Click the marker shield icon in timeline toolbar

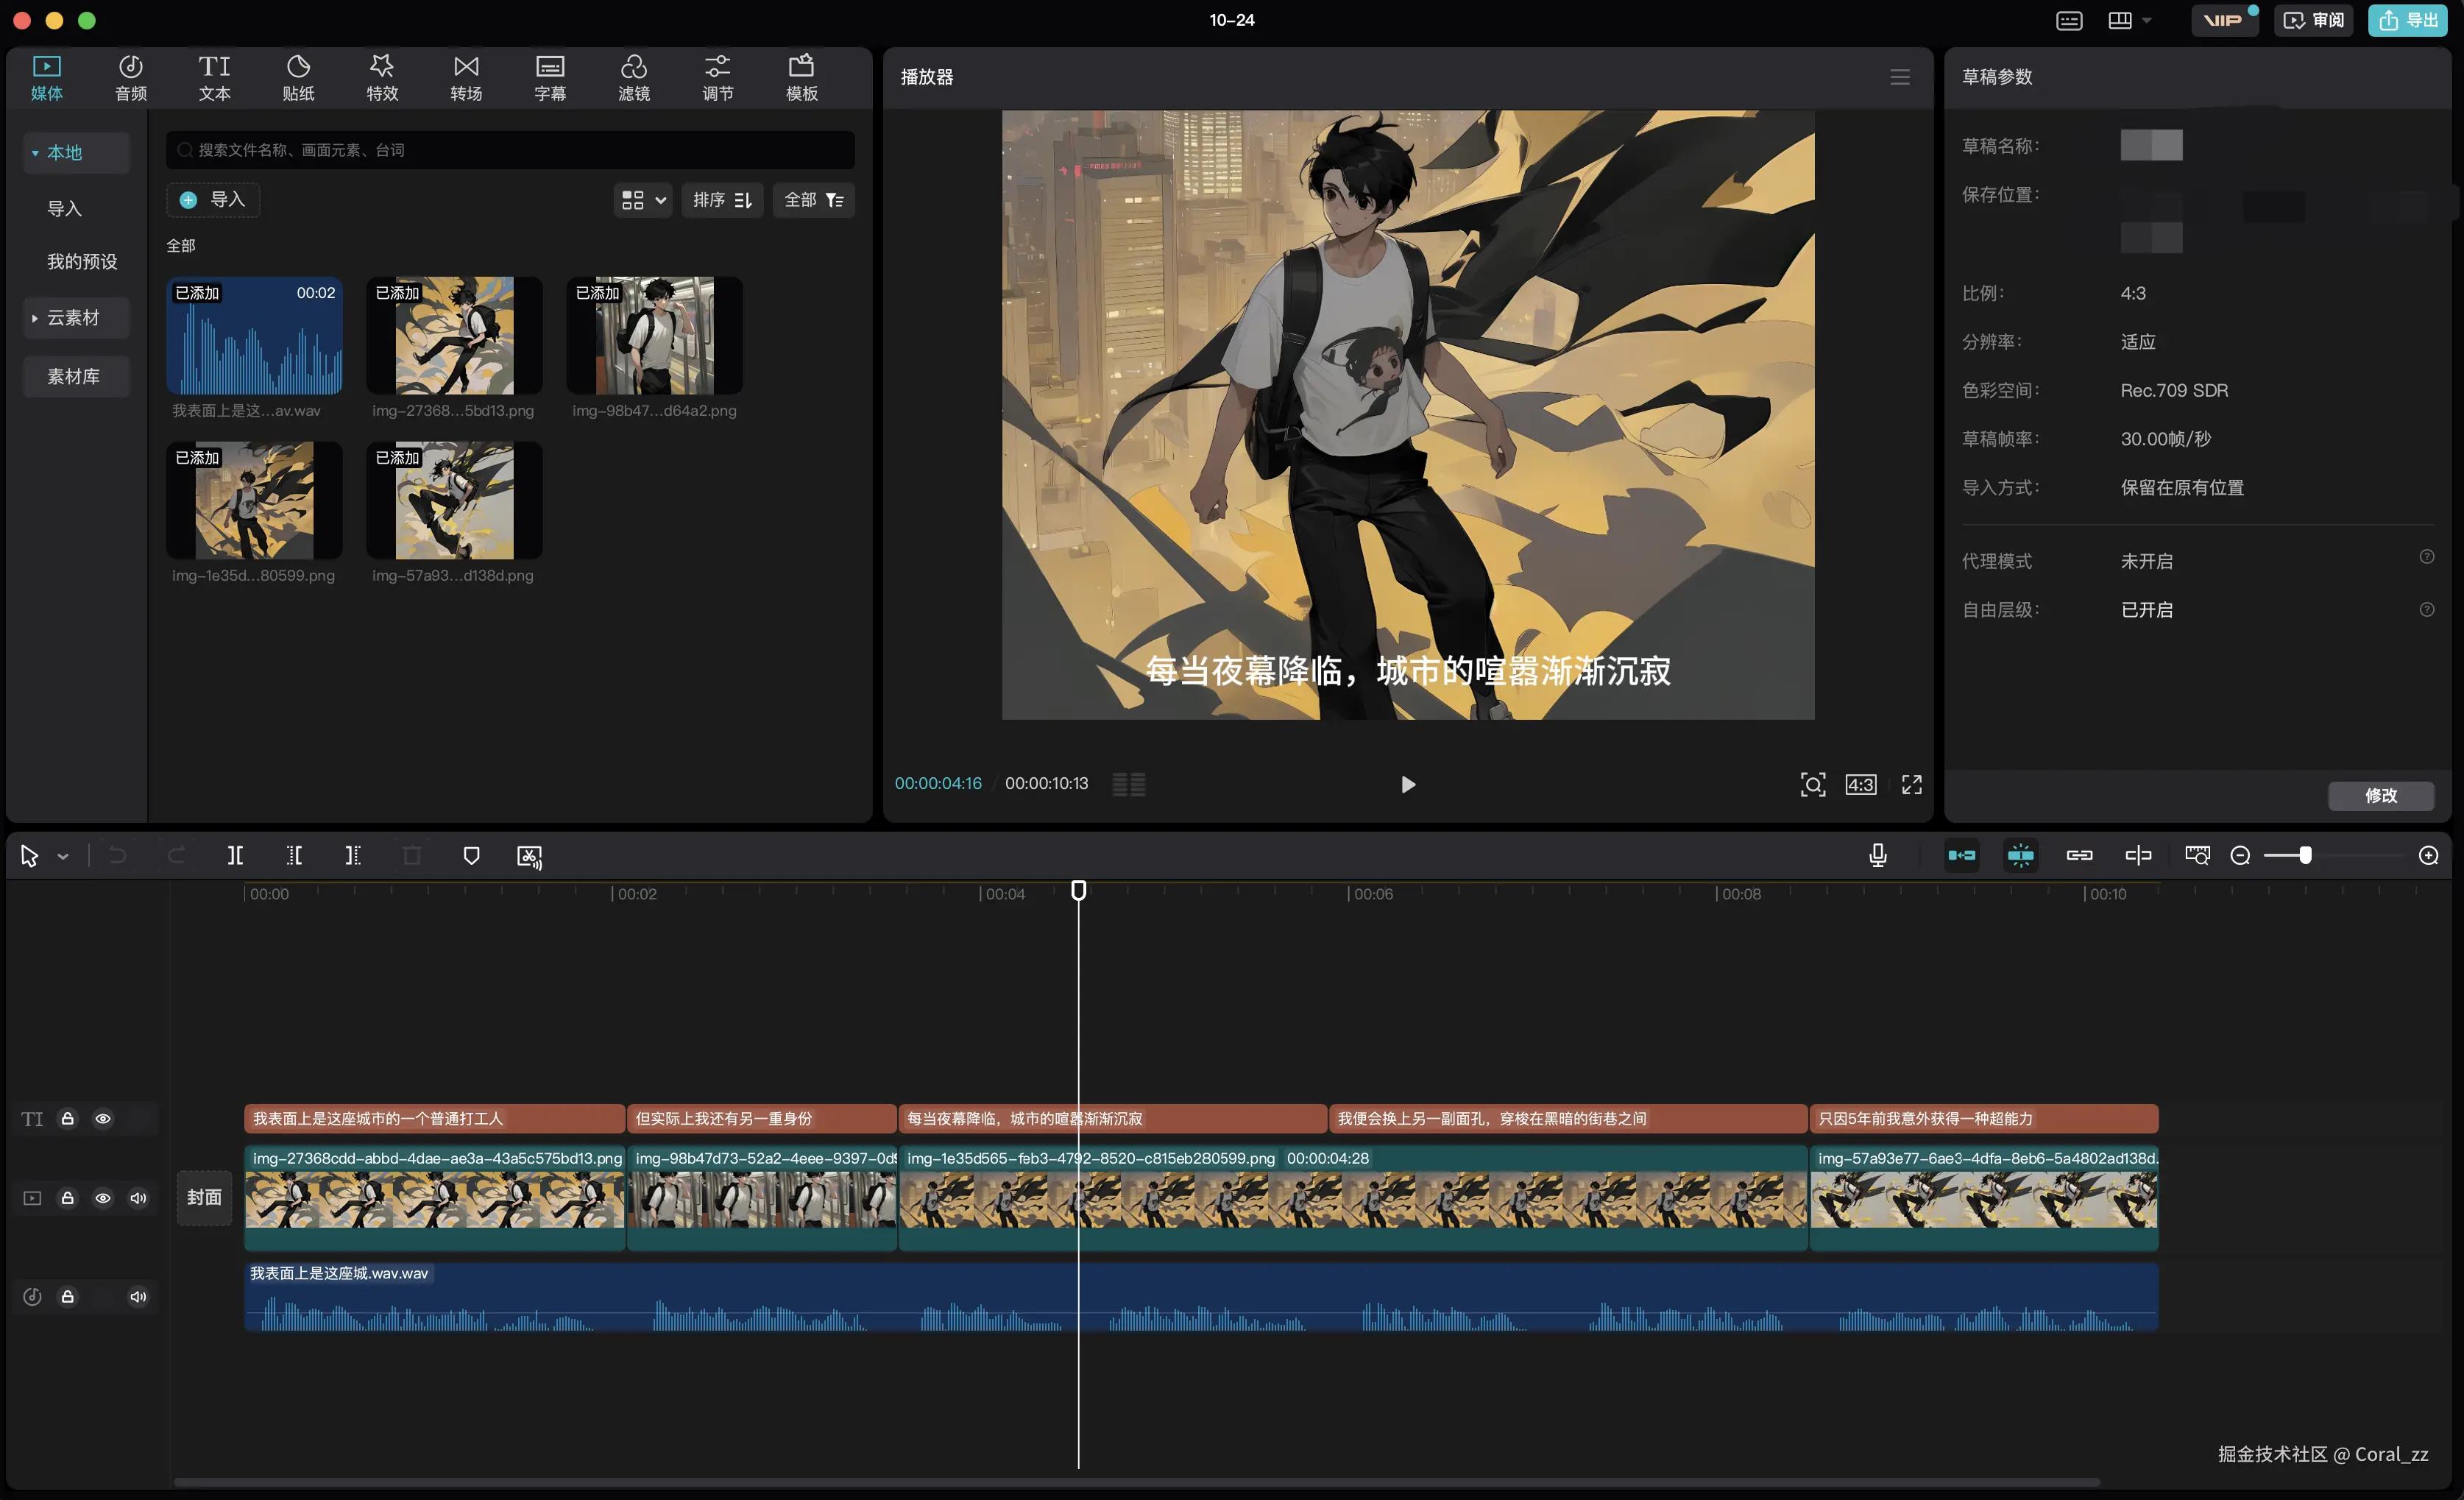471,856
